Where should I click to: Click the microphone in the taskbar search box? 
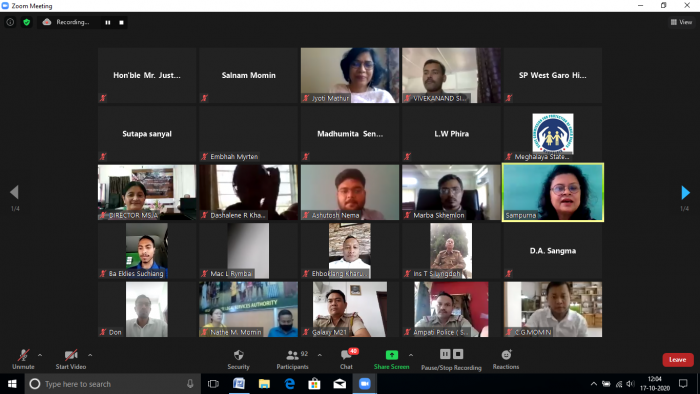click(x=190, y=384)
